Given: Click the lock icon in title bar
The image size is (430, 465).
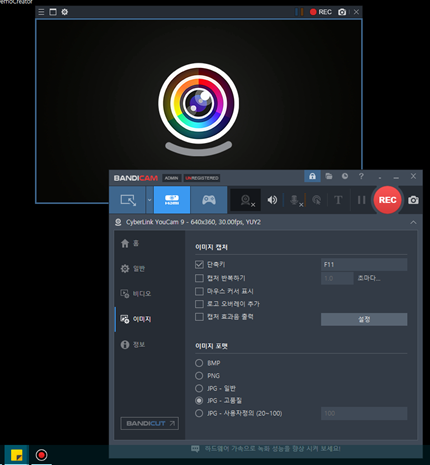Looking at the screenshot, I should coord(312,176).
